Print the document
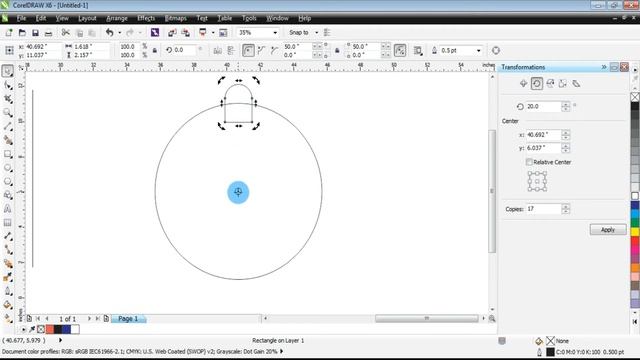Image resolution: width=640 pixels, height=360 pixels. point(48,33)
